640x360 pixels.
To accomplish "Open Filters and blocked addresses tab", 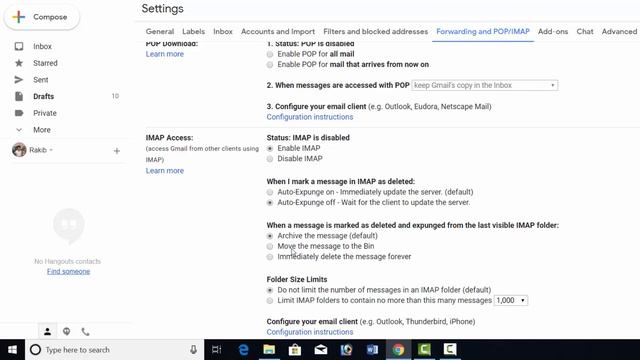I will click(x=376, y=31).
